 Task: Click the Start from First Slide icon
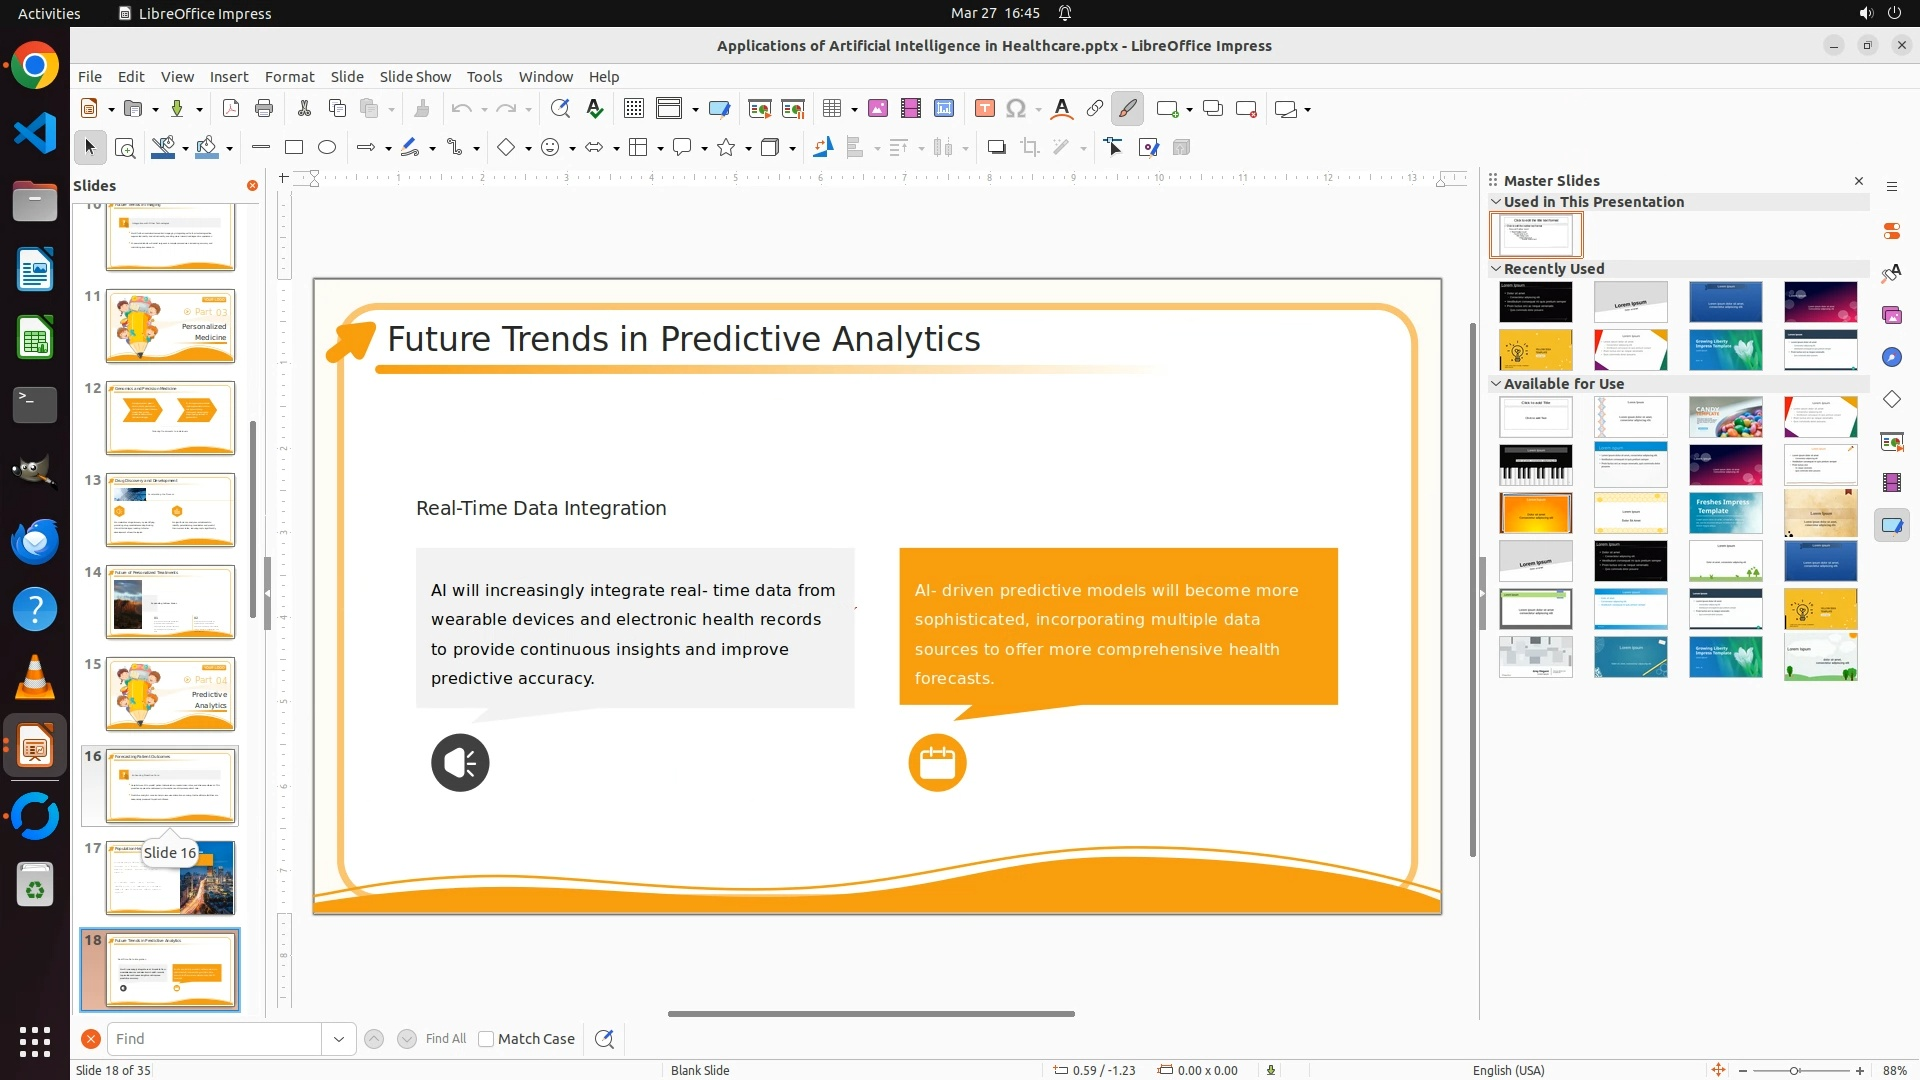(760, 109)
